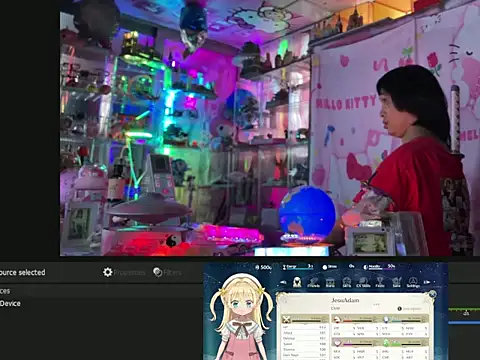Click the left arrow of the game menu
Image resolution: width=480 pixels, height=360 pixels.
coord(283,282)
